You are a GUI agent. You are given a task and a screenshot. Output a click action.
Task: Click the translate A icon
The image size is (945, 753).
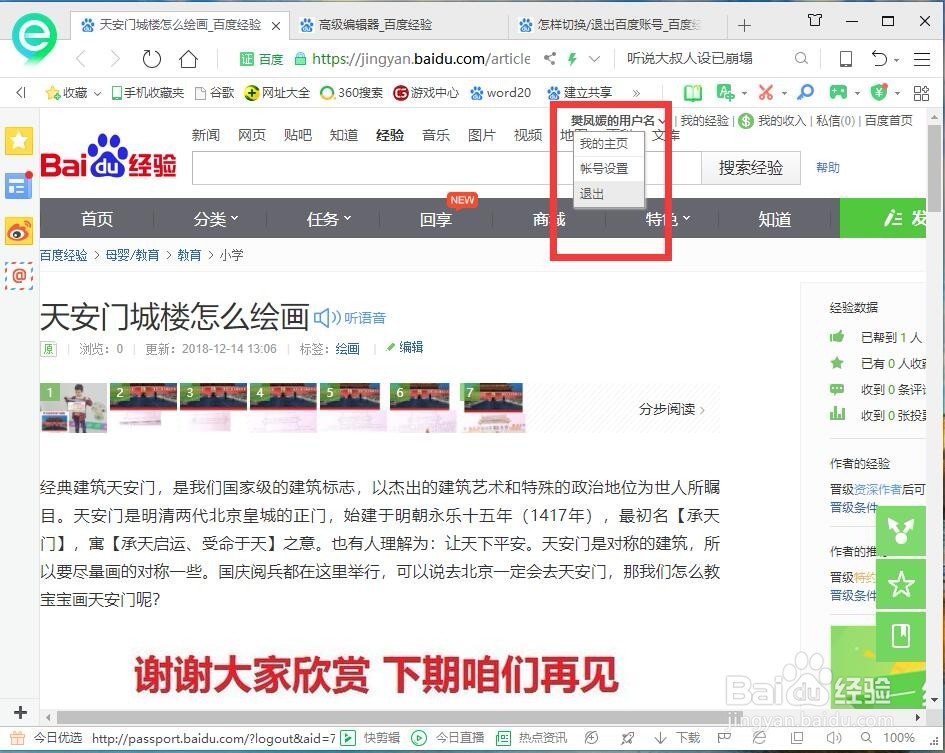[x=725, y=92]
